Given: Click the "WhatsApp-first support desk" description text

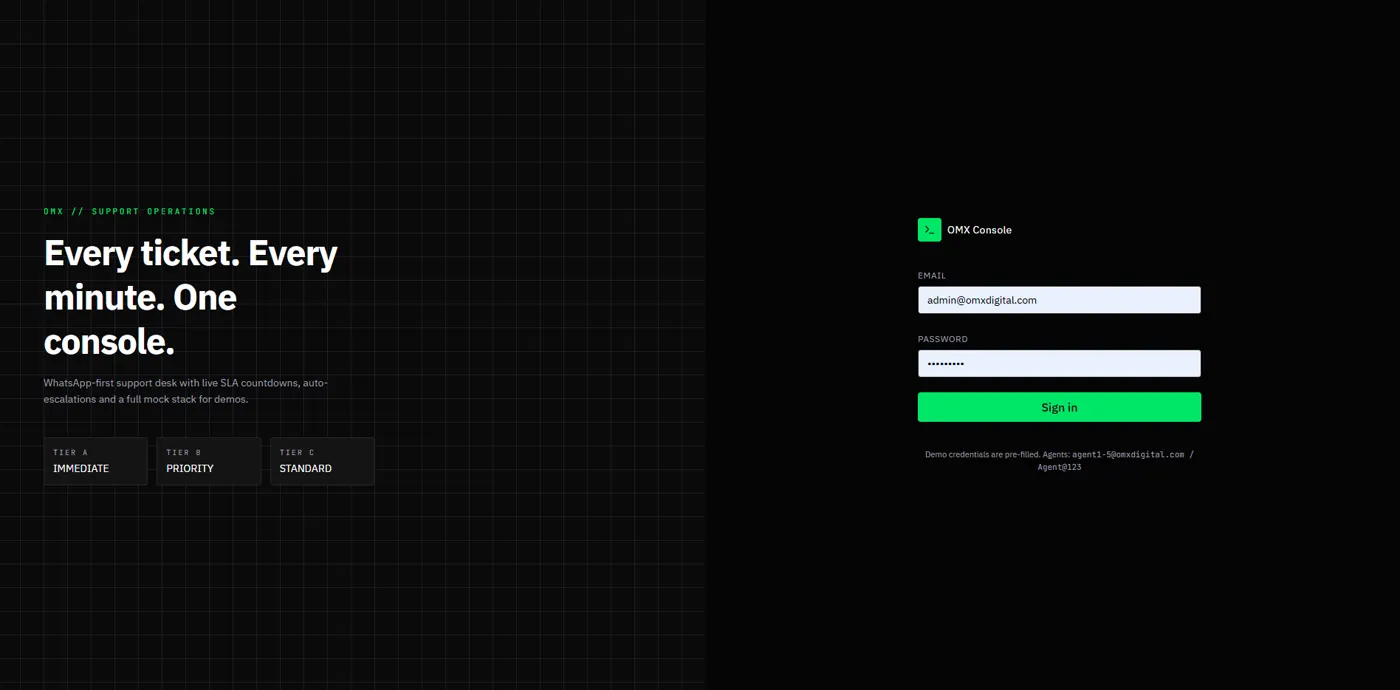Looking at the screenshot, I should [x=186, y=391].
